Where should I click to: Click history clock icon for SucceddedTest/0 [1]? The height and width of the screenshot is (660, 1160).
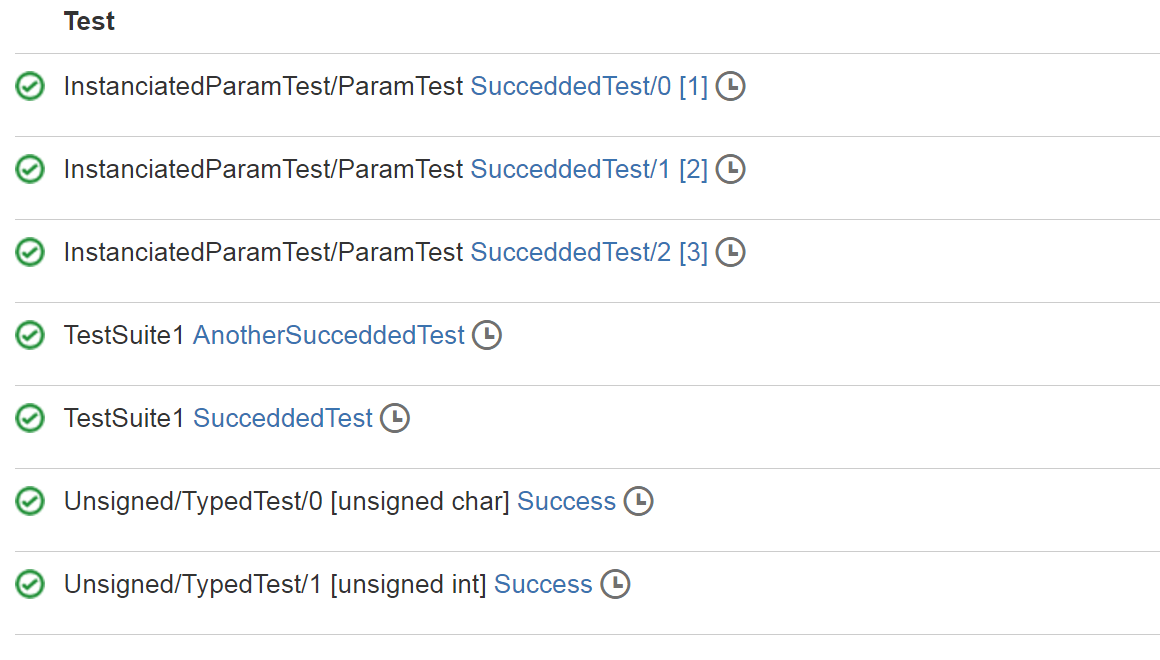point(730,87)
